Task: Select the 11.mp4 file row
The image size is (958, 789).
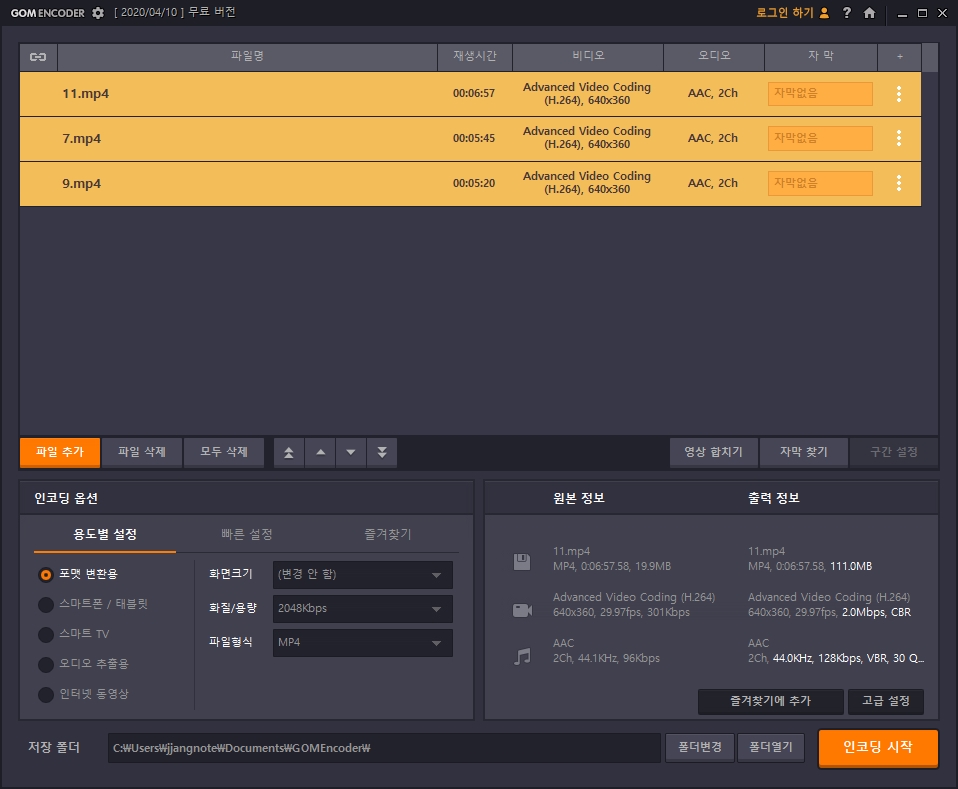Action: coord(470,94)
